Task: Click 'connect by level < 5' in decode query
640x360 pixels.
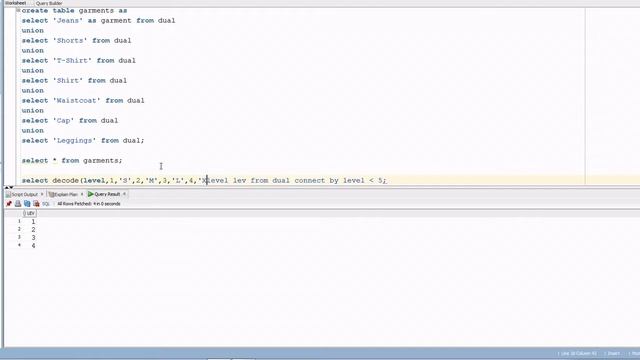Action: click(x=339, y=180)
